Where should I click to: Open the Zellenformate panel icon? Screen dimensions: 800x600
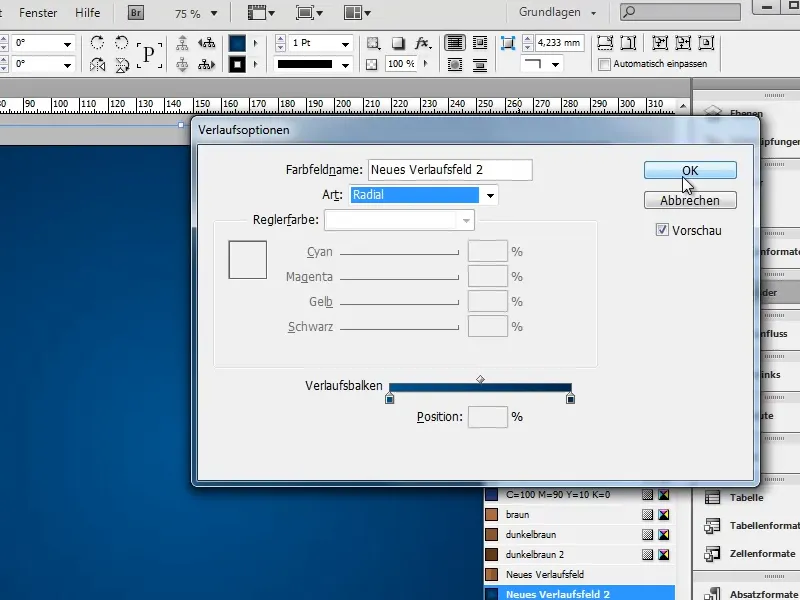(x=712, y=554)
